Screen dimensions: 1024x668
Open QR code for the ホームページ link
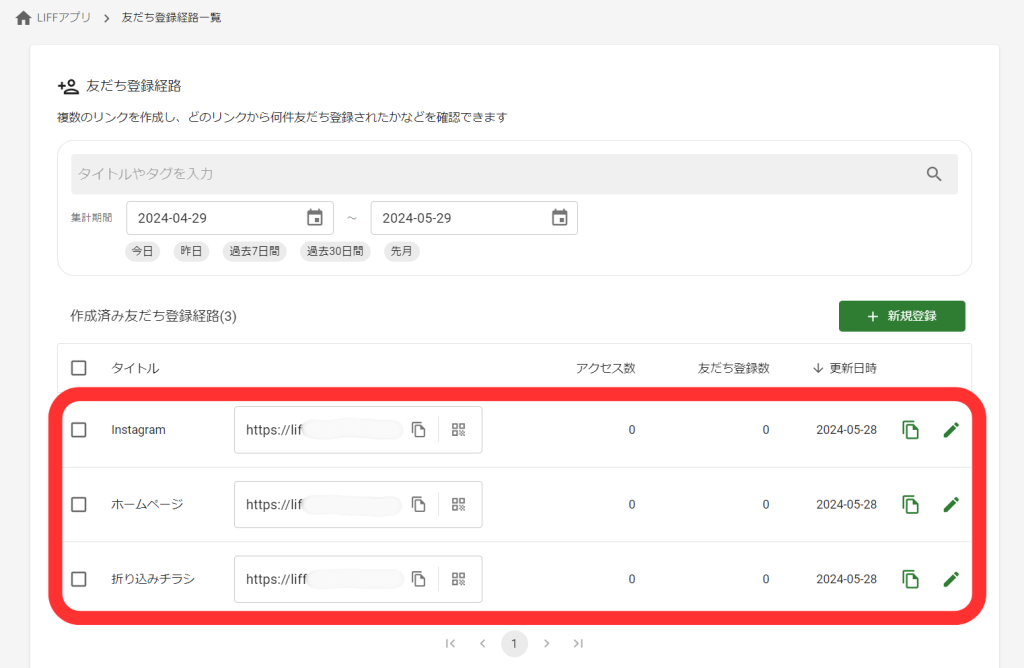(x=458, y=504)
